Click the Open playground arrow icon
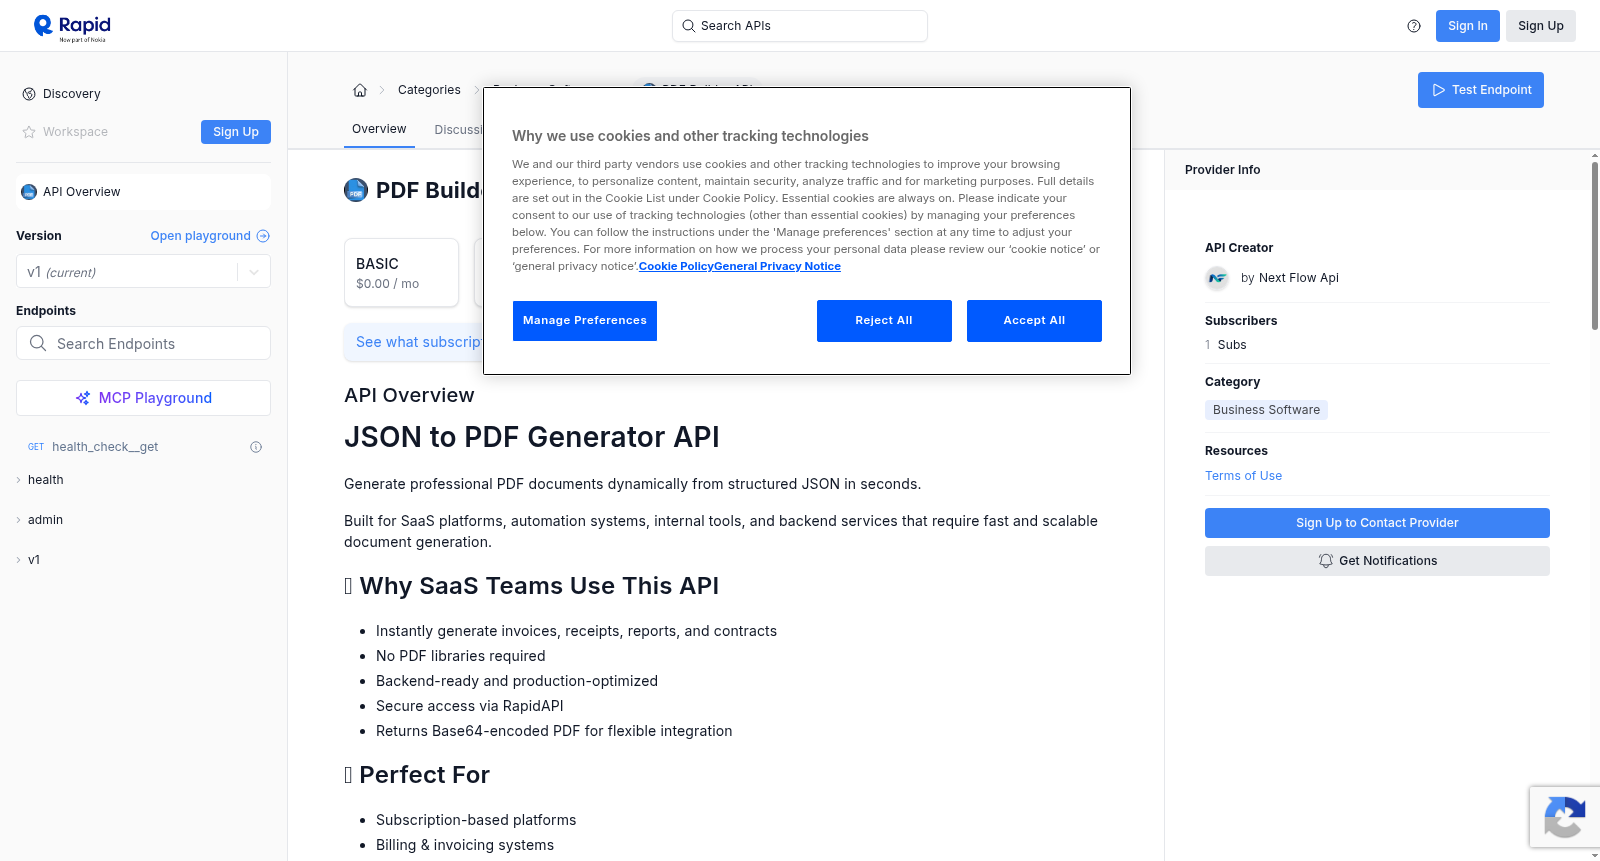The width and height of the screenshot is (1600, 861). tap(263, 236)
